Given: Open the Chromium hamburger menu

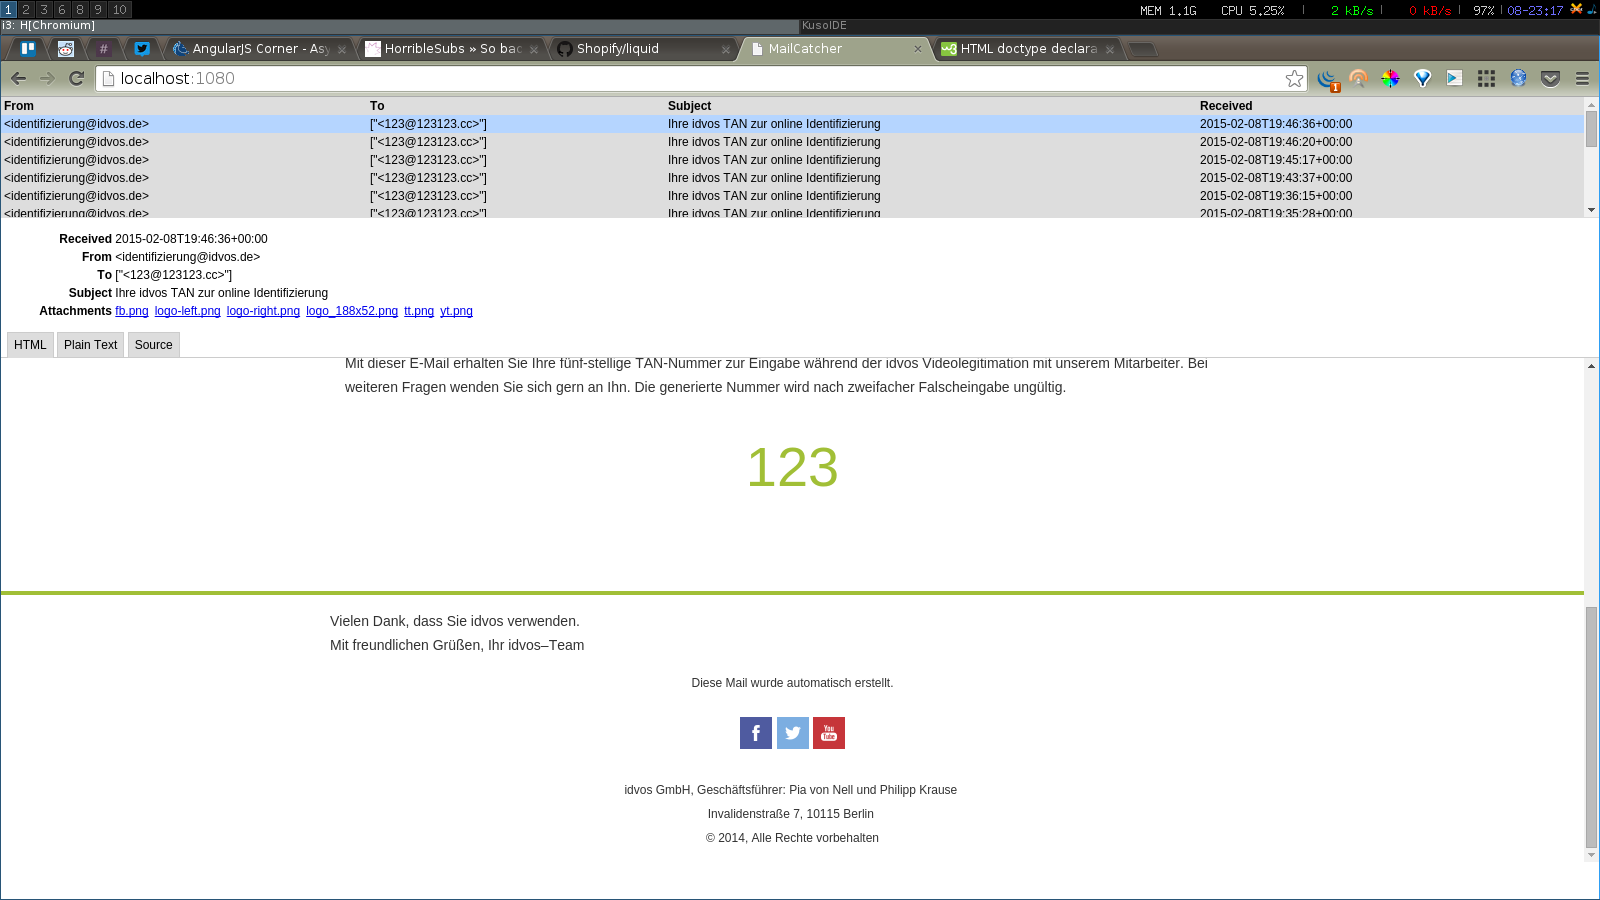Looking at the screenshot, I should tap(1582, 78).
